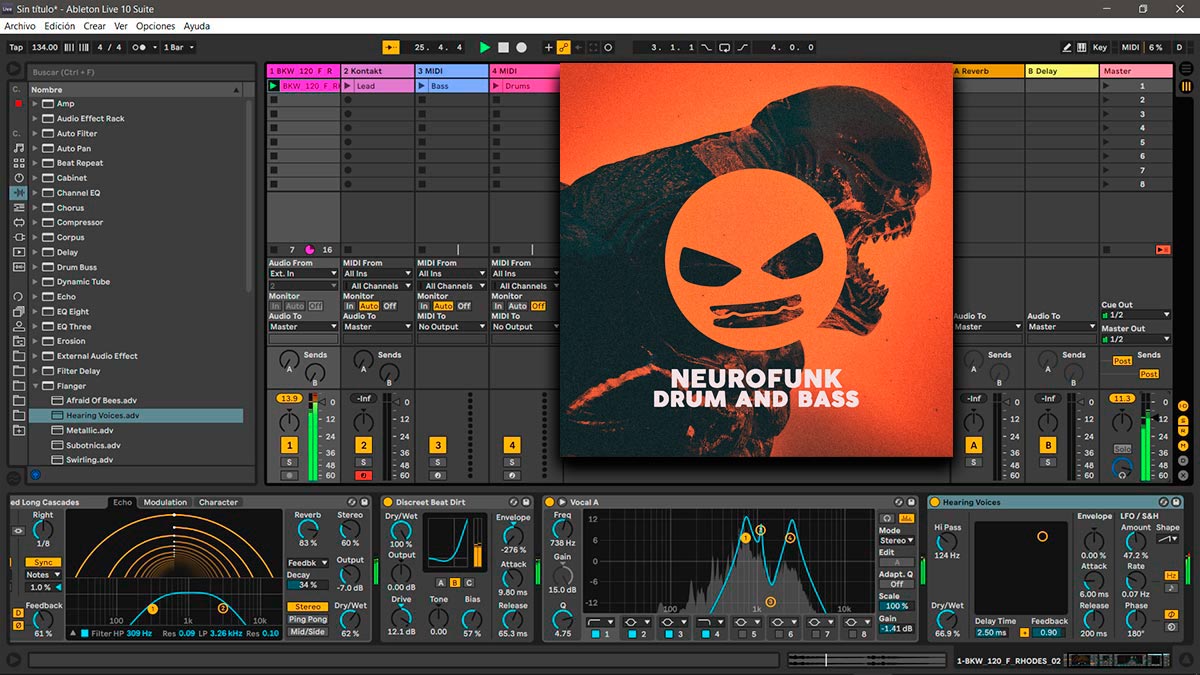Image resolution: width=1200 pixels, height=675 pixels.
Task: Switch to the Modulation tab in Echo
Action: [165, 502]
